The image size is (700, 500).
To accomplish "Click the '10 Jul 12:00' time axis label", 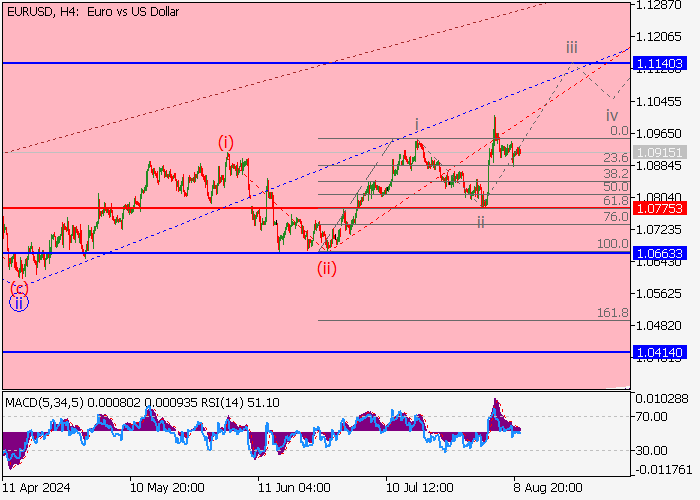I will [420, 487].
